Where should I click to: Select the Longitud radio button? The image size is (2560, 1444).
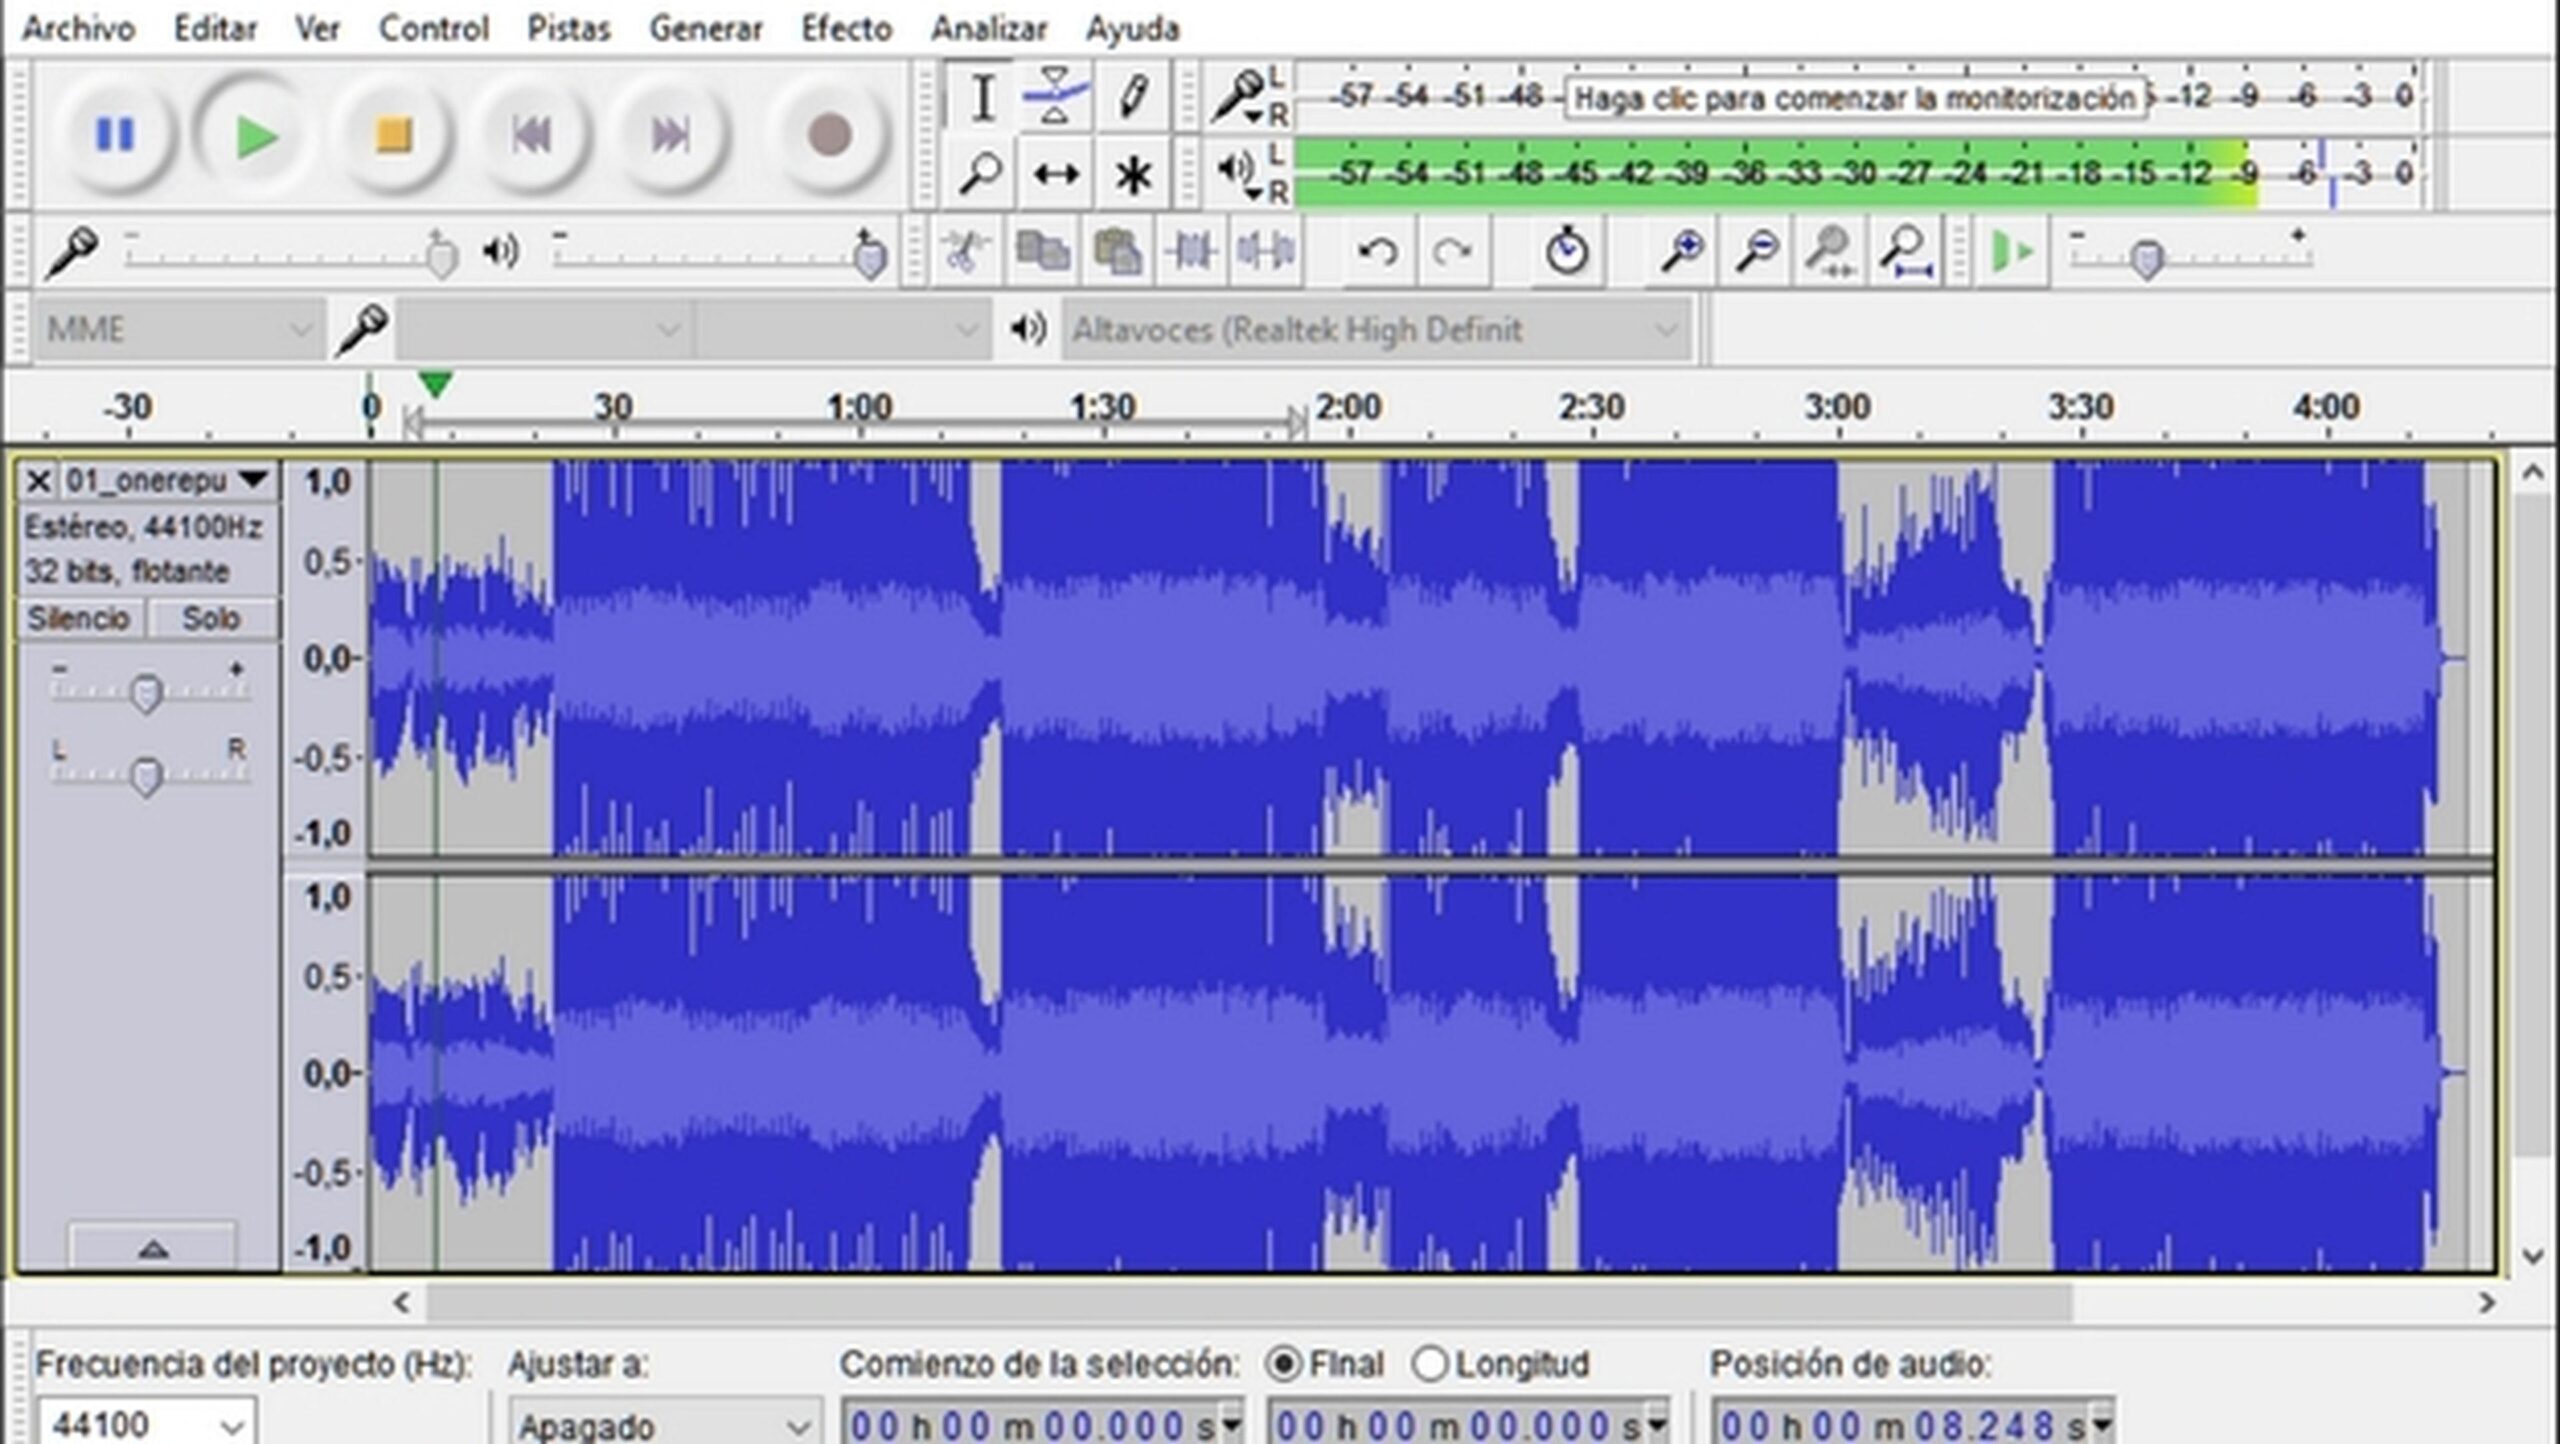[x=1431, y=1364]
